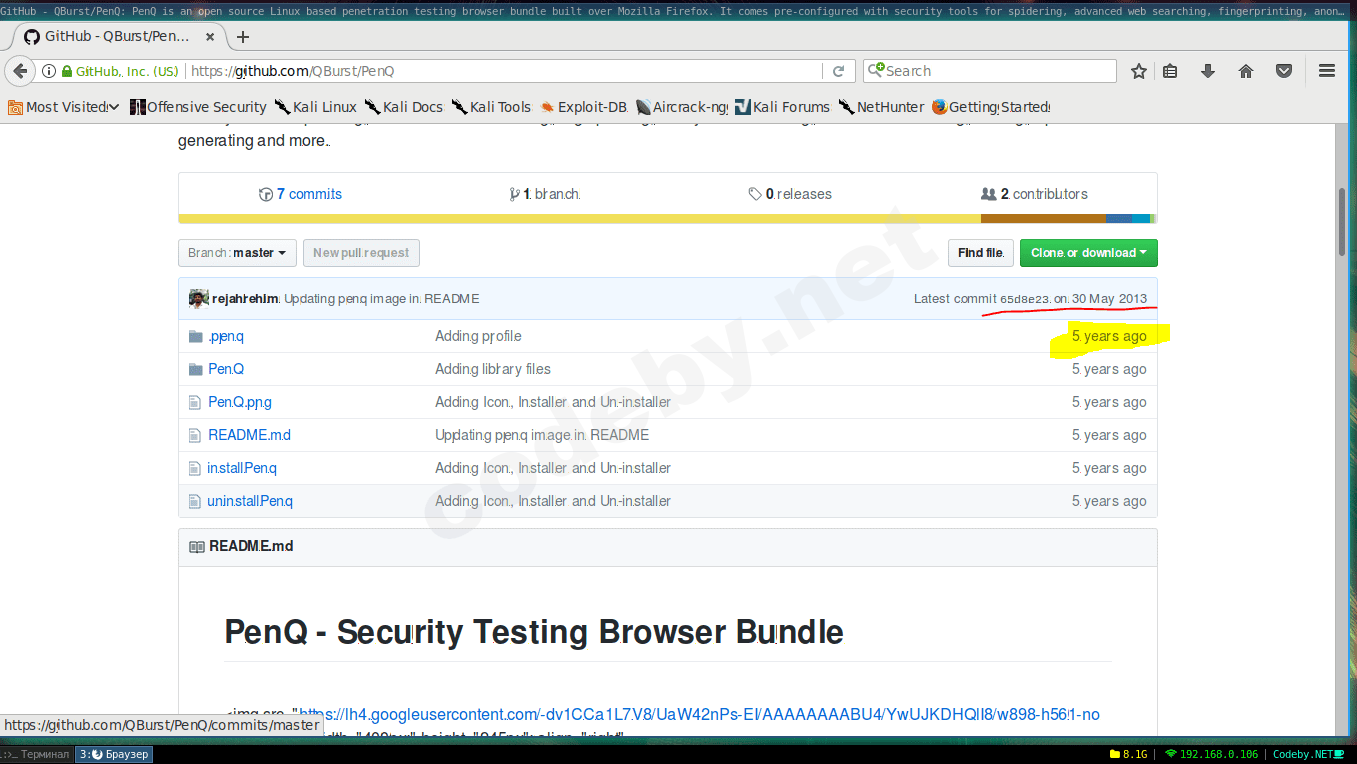Viewport: 1357px width, 764px height.
Task: Open the 'Adding library files' commit message
Action: click(x=493, y=369)
